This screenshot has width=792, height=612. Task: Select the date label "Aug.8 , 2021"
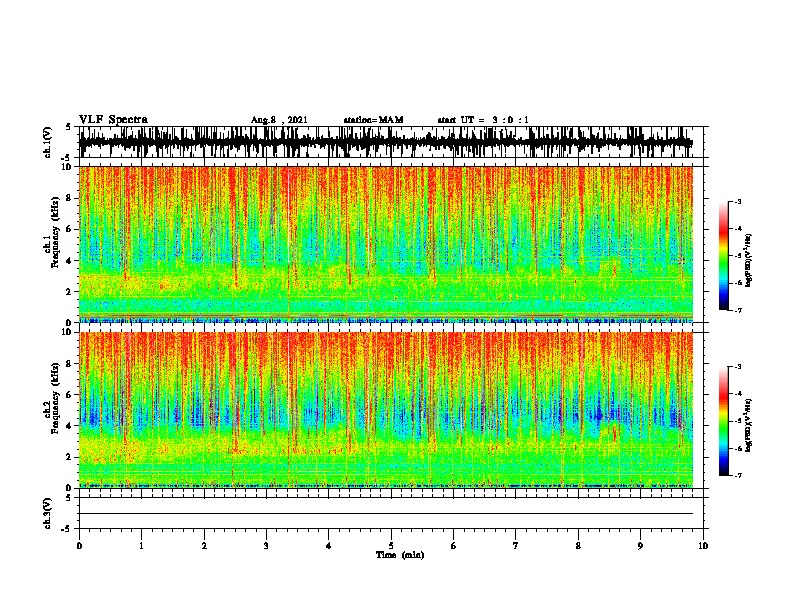279,120
